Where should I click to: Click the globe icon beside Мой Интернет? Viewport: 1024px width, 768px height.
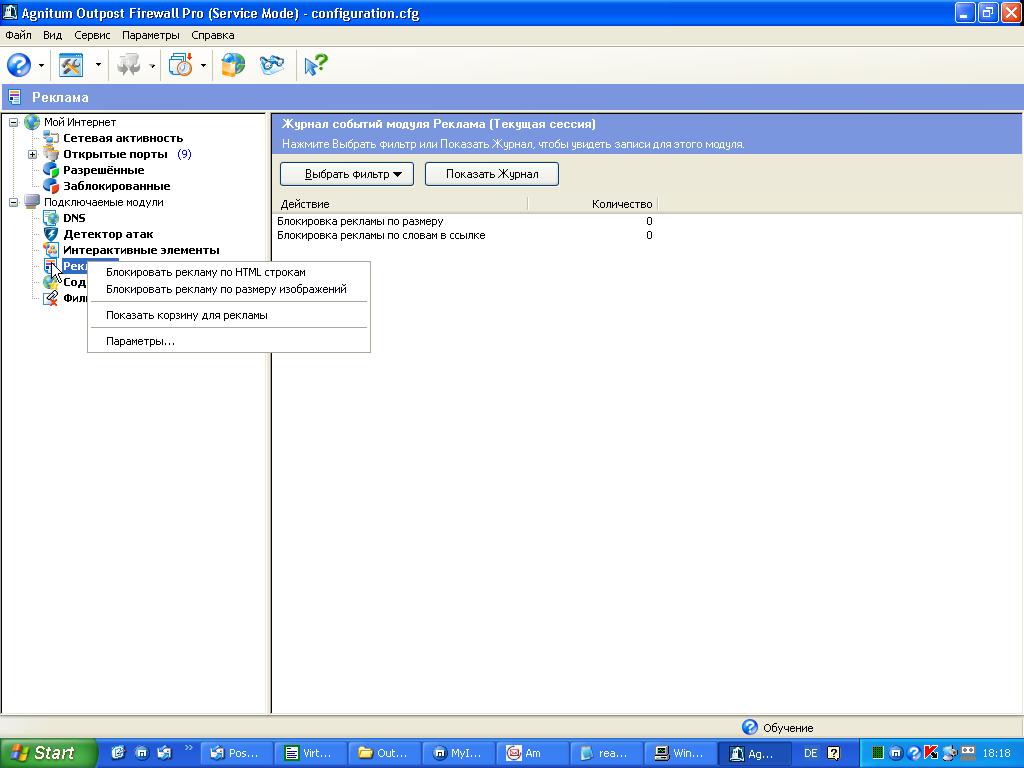pos(32,122)
